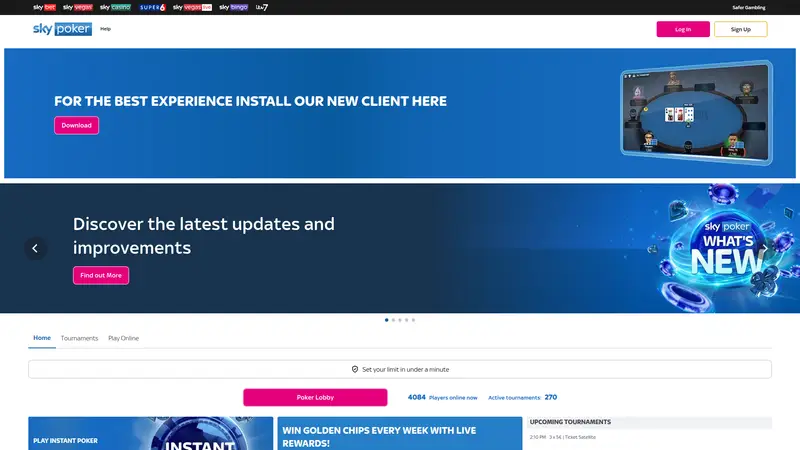
Task: Open the Sky Casino logo link
Action: tap(115, 7)
